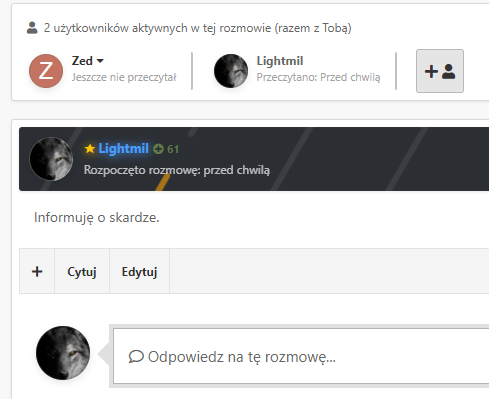Click the user icon beside active users count
489x399 pixels.
(32, 28)
